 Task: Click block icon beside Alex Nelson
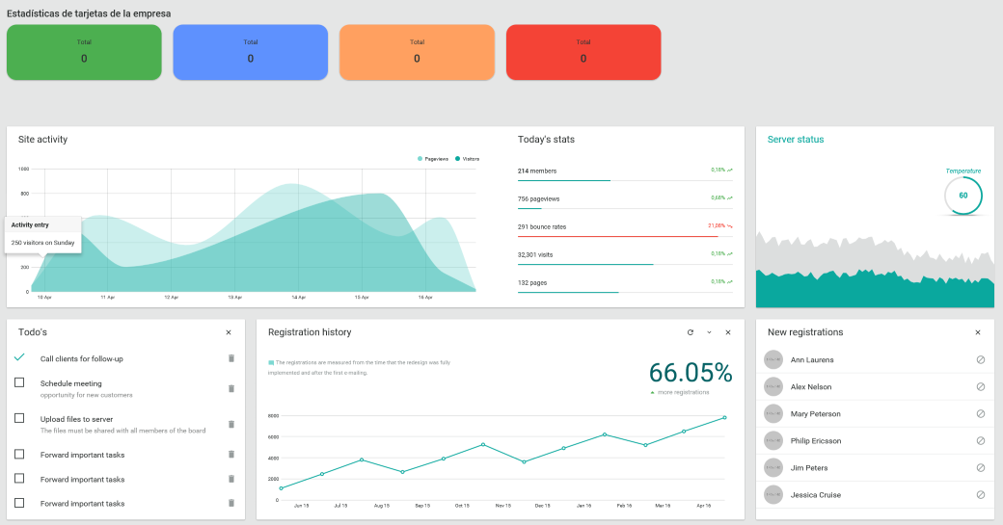tap(980, 387)
